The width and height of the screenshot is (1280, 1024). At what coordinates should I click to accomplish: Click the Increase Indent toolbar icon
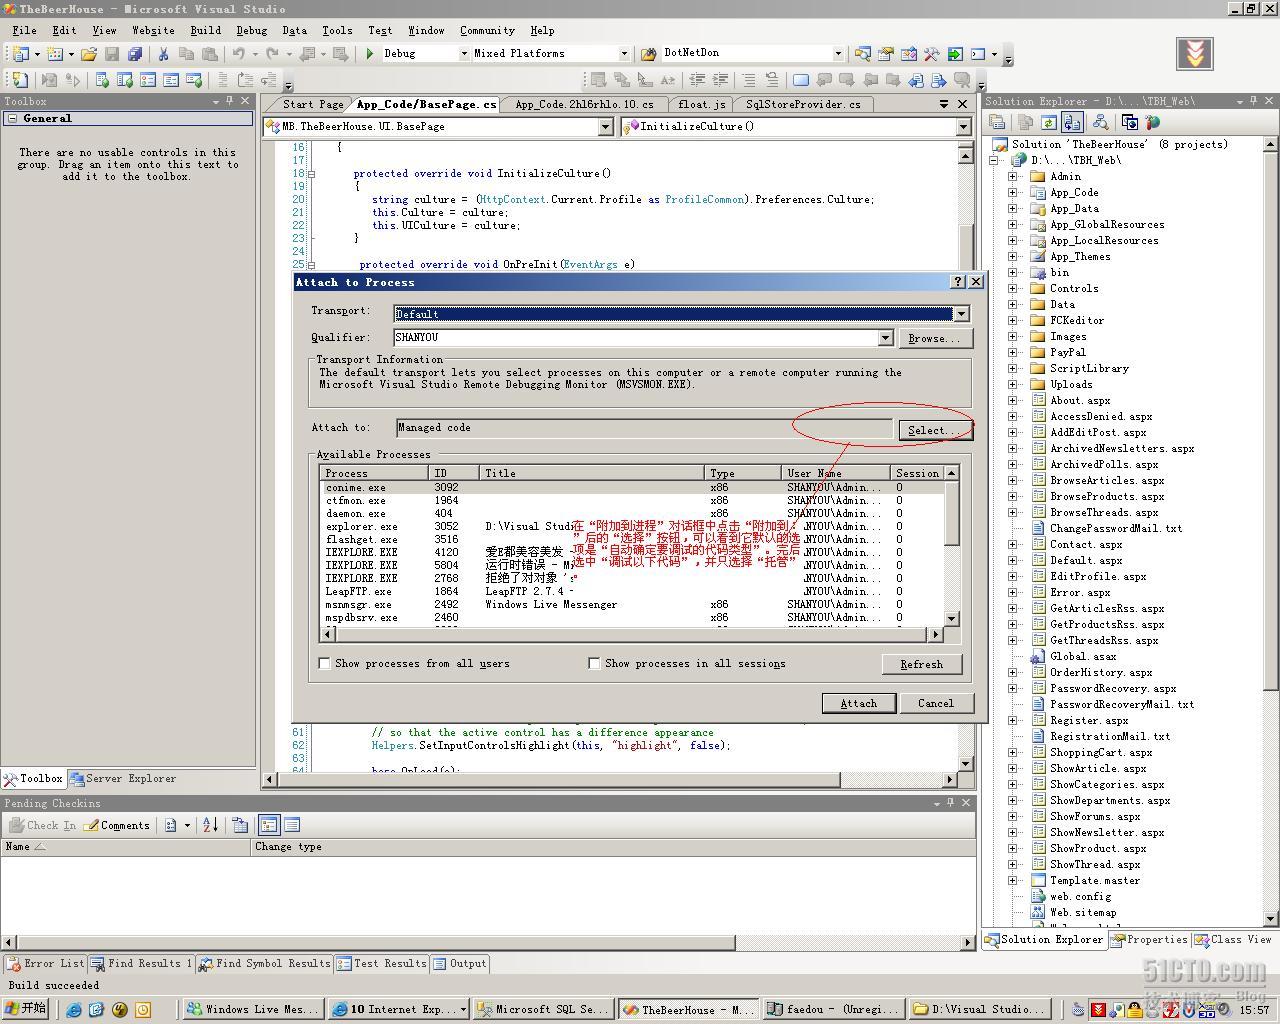(720, 79)
